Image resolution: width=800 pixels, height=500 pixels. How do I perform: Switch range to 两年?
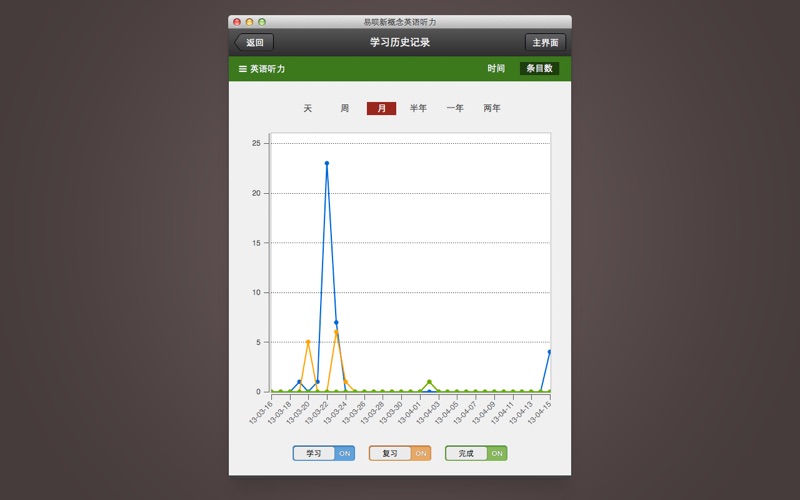(x=492, y=108)
